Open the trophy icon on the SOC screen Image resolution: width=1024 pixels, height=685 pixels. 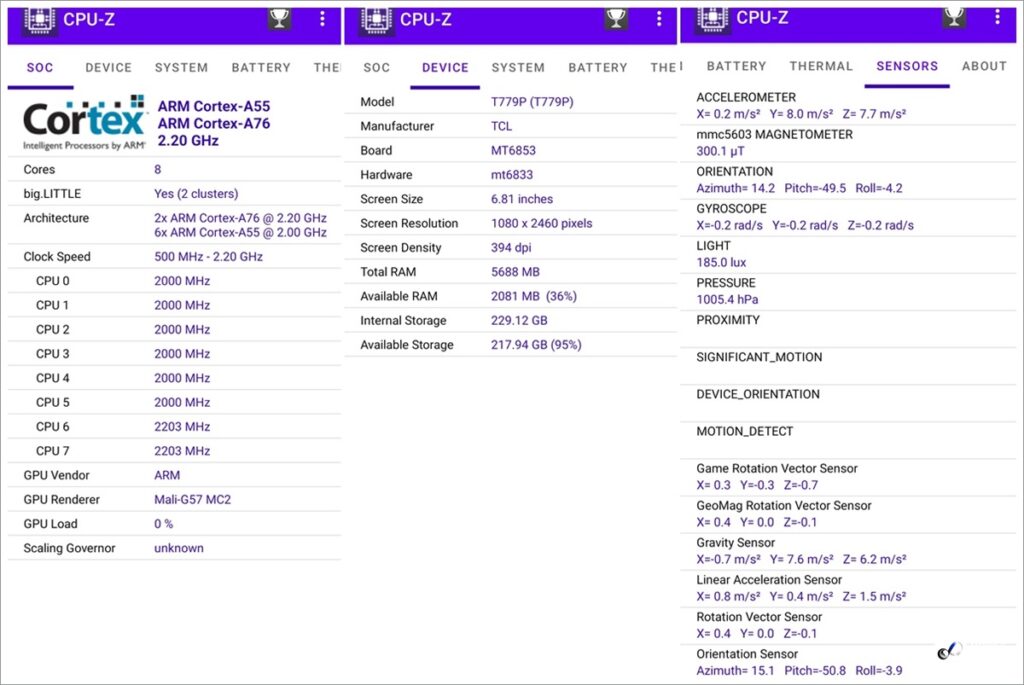tap(280, 19)
